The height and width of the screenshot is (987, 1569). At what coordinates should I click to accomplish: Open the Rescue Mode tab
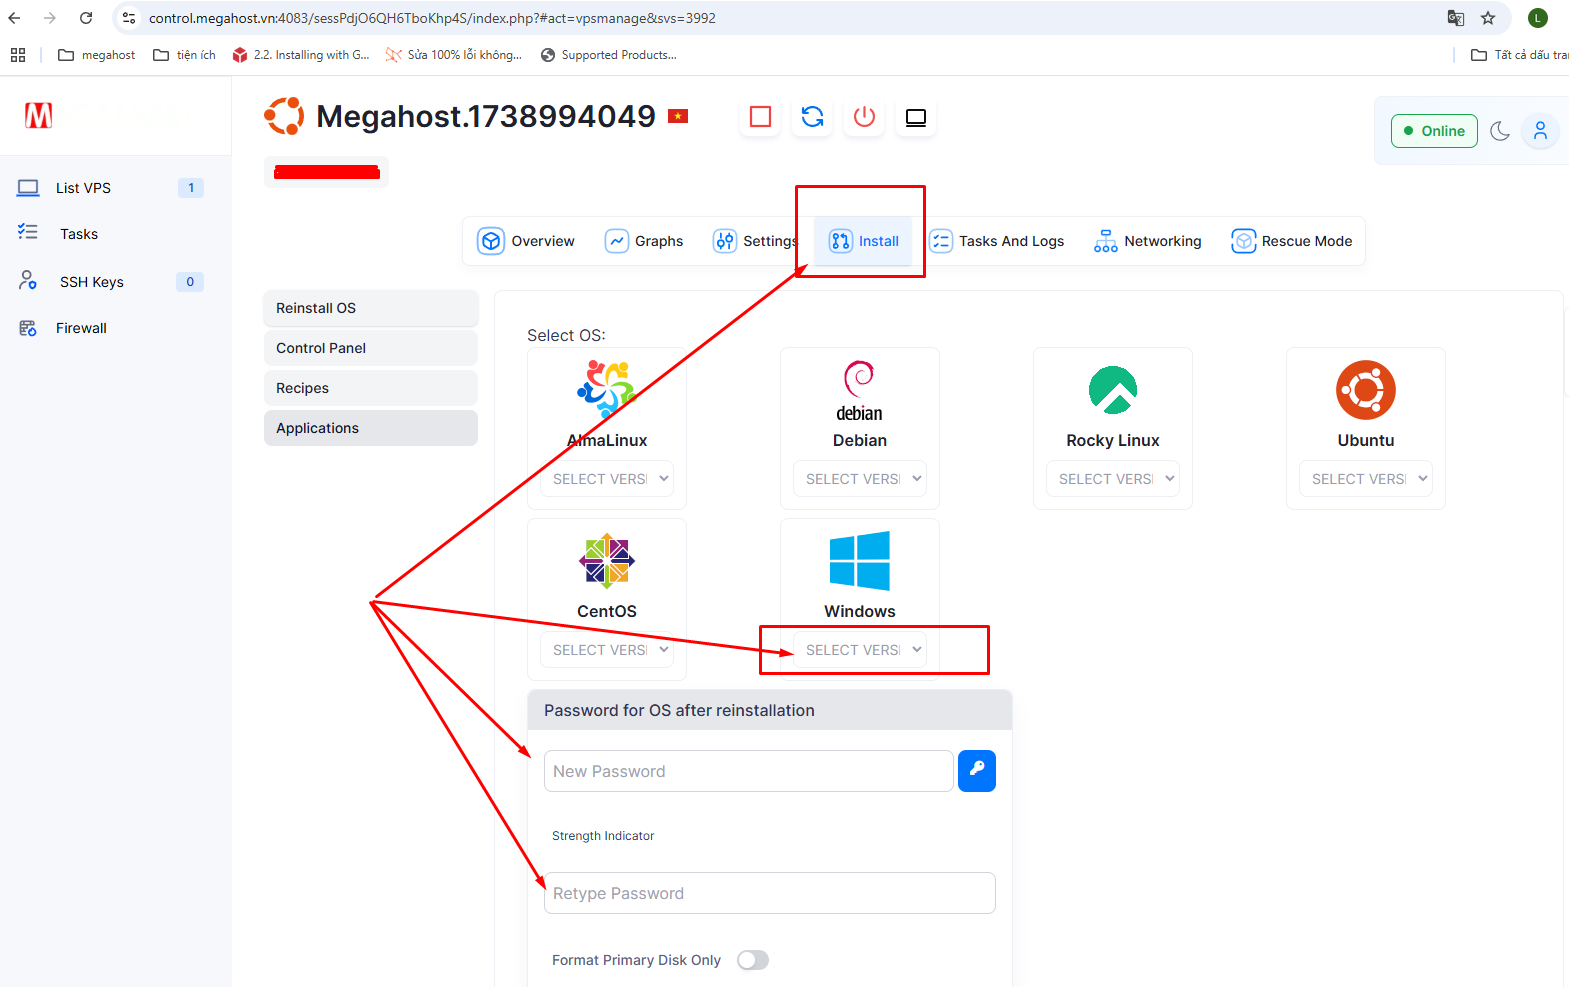pos(1291,241)
